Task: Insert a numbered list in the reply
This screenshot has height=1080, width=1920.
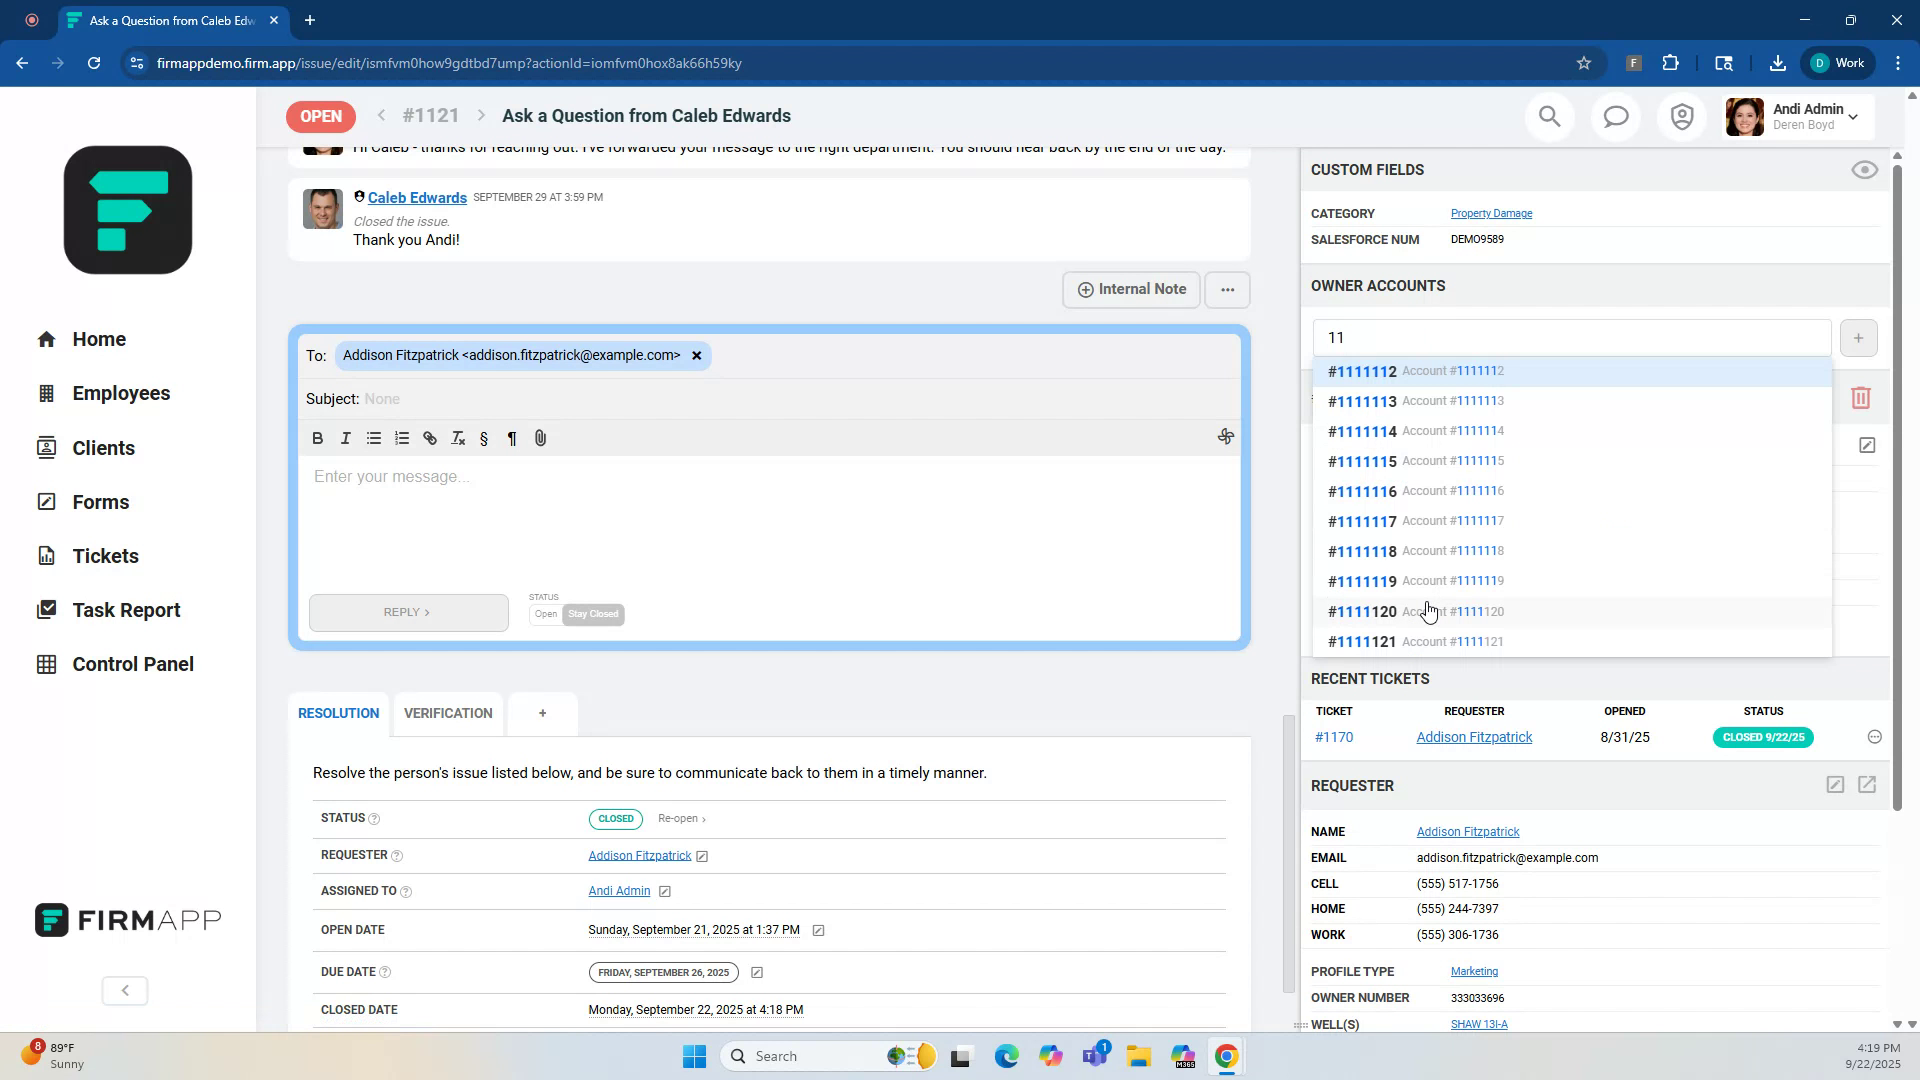Action: click(x=401, y=438)
